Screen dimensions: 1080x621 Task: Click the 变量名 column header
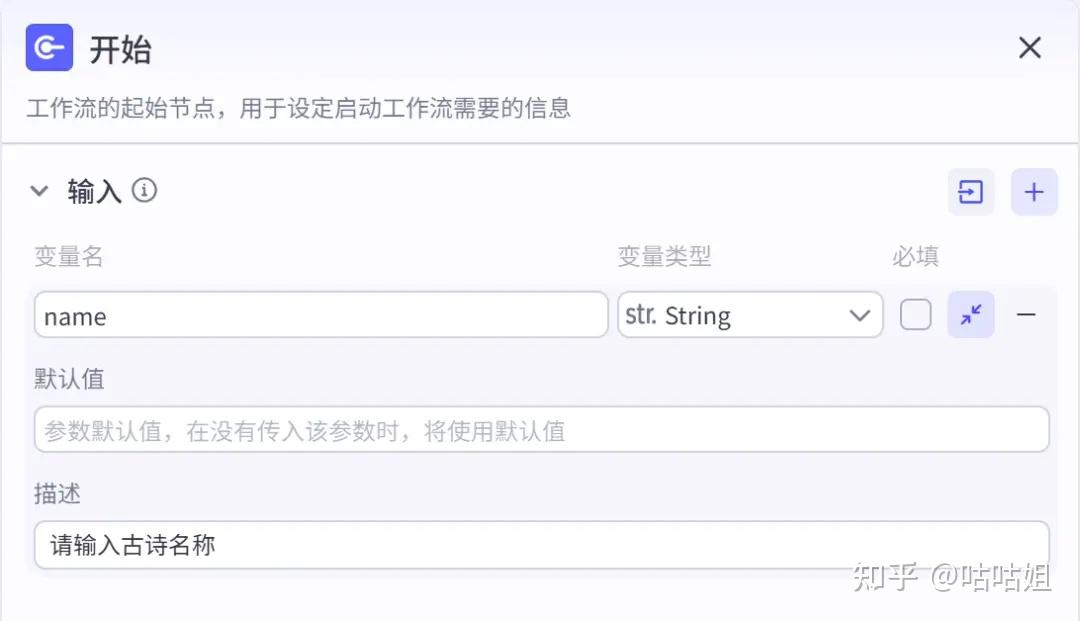(x=69, y=257)
